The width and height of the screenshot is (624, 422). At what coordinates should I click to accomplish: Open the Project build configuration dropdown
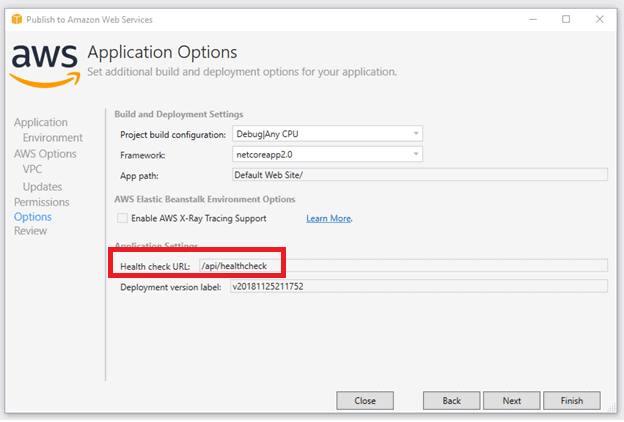(327, 134)
